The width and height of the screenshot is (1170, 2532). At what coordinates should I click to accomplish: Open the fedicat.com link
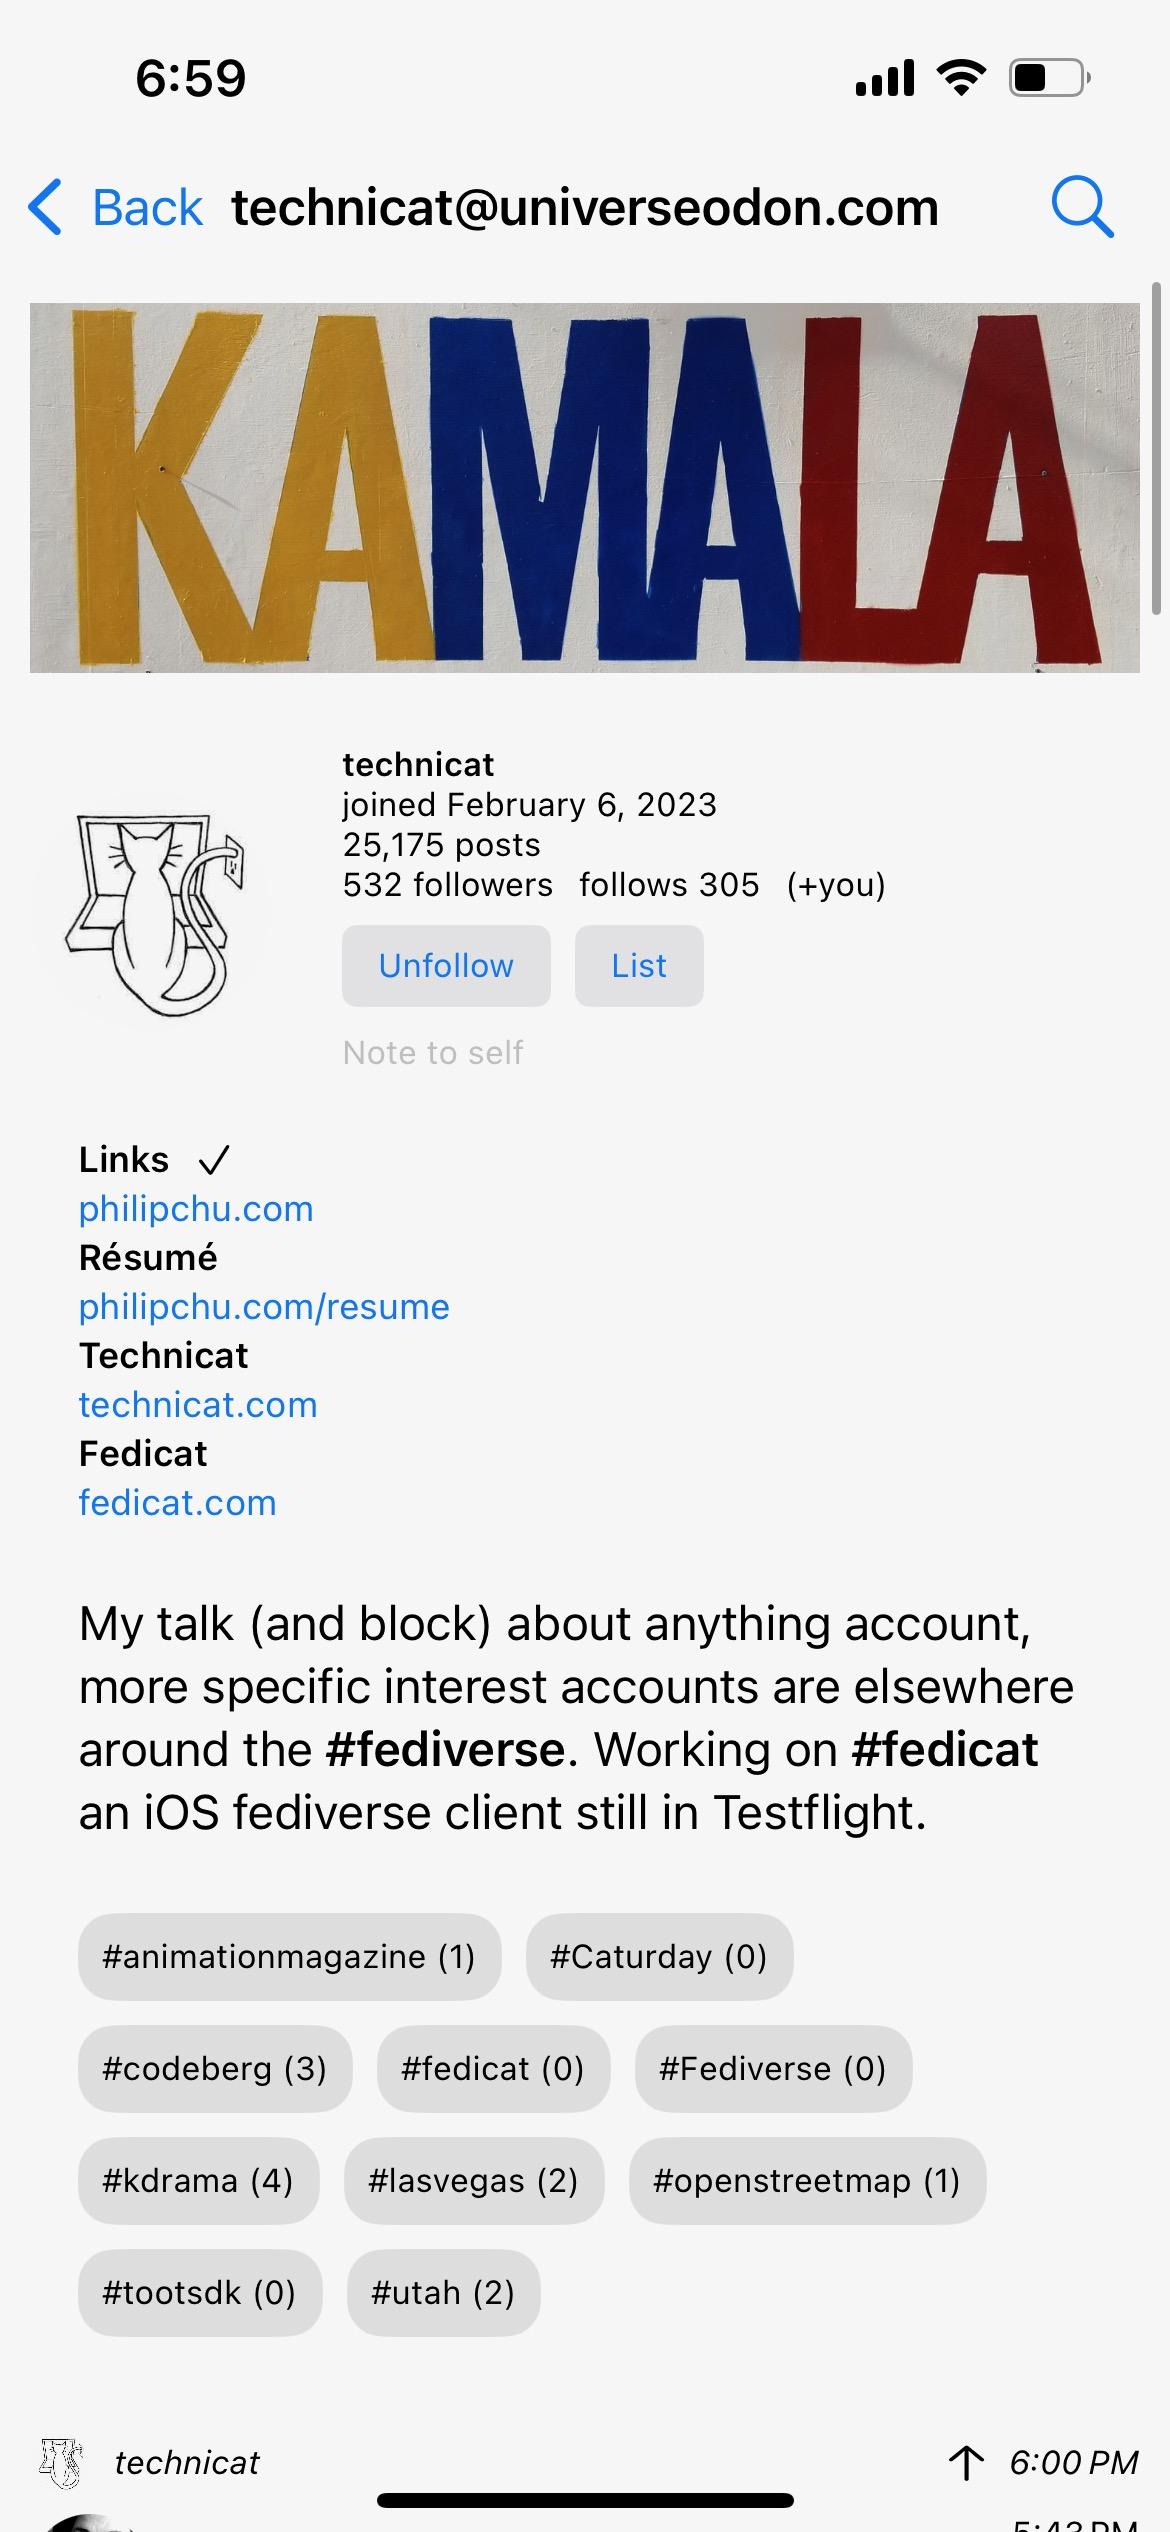click(x=178, y=1503)
